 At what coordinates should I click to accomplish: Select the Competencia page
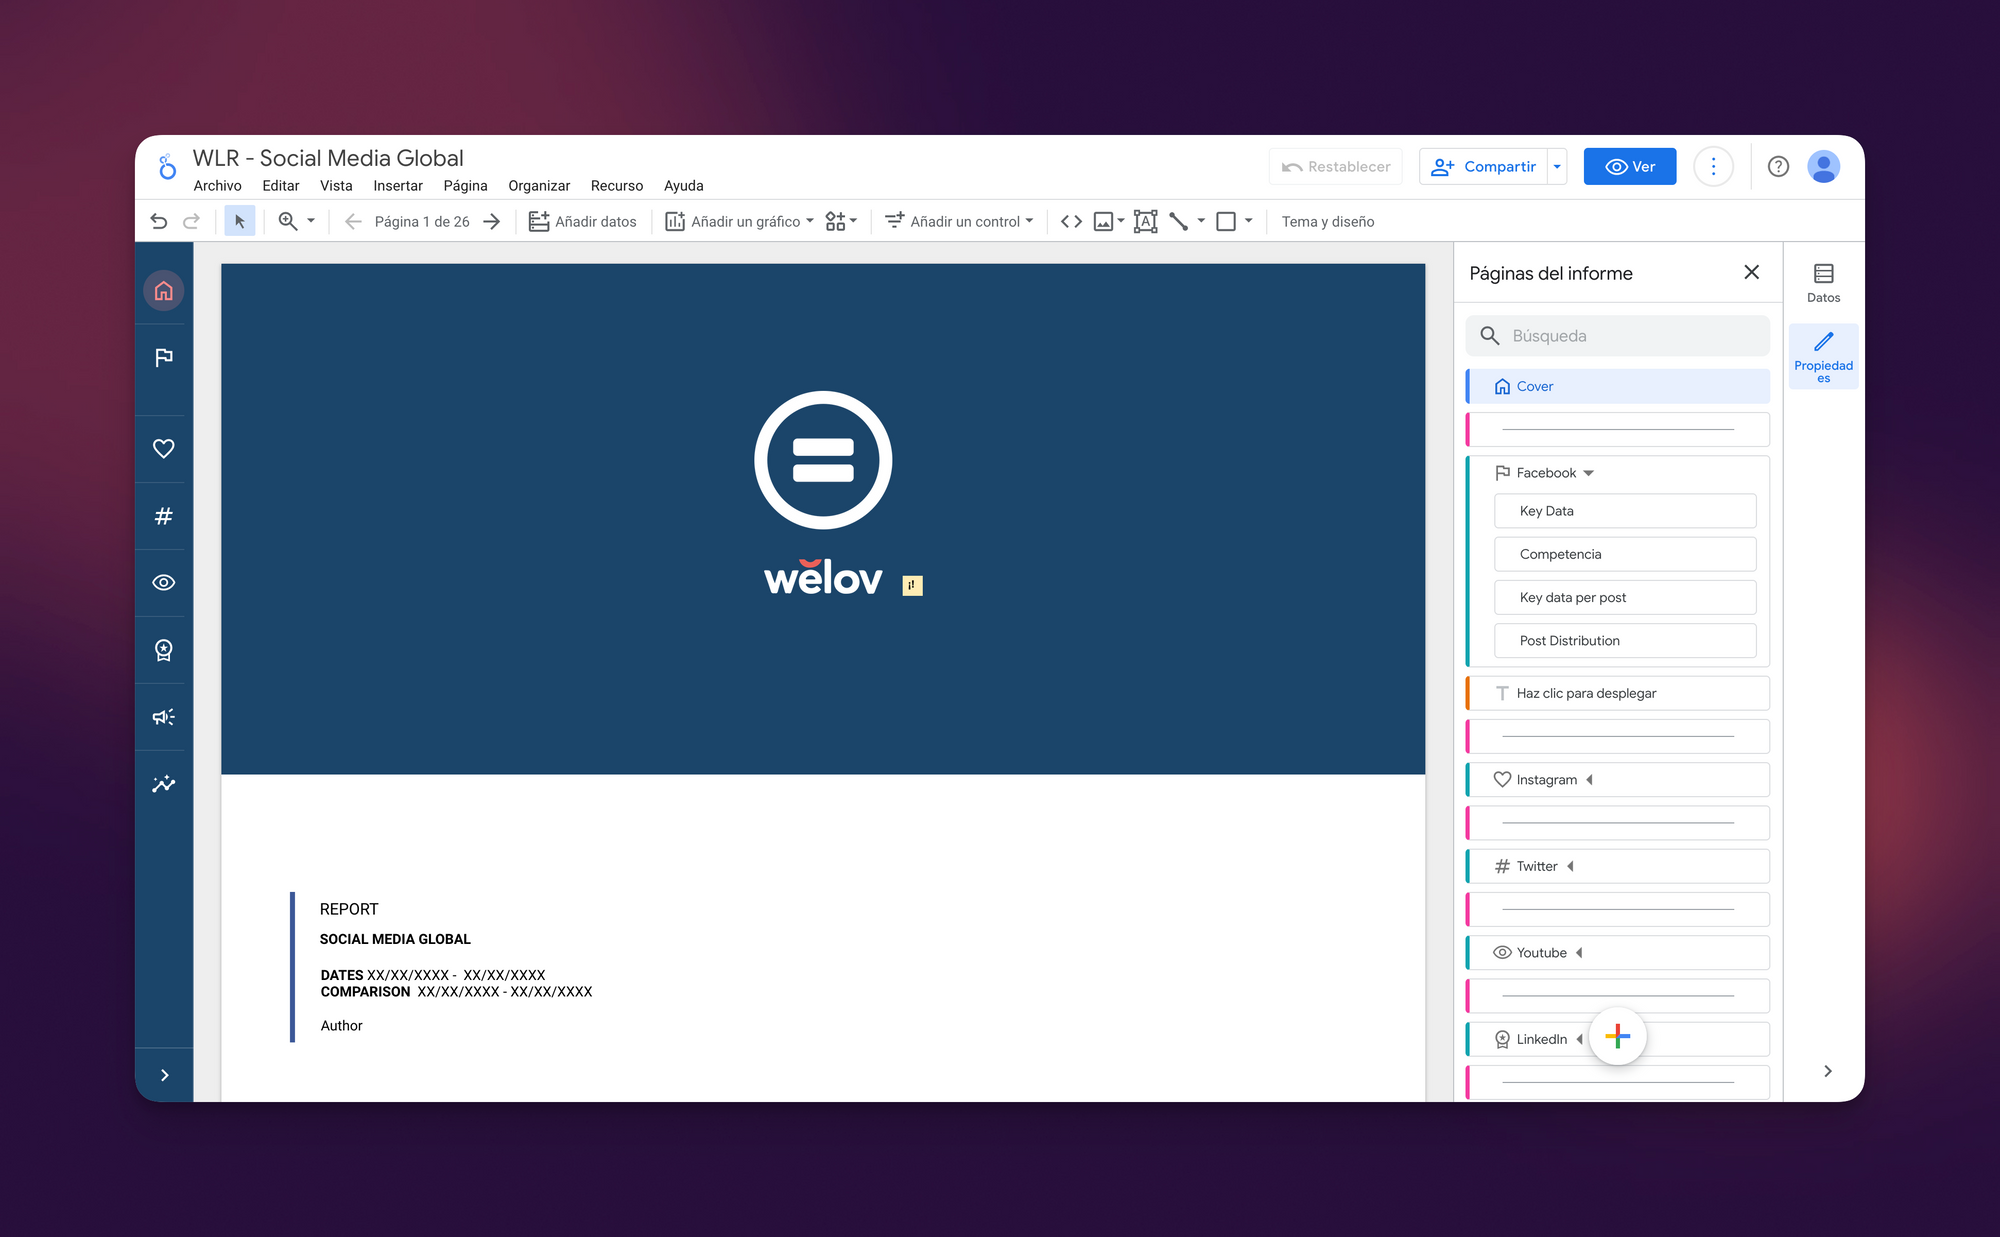point(1625,554)
